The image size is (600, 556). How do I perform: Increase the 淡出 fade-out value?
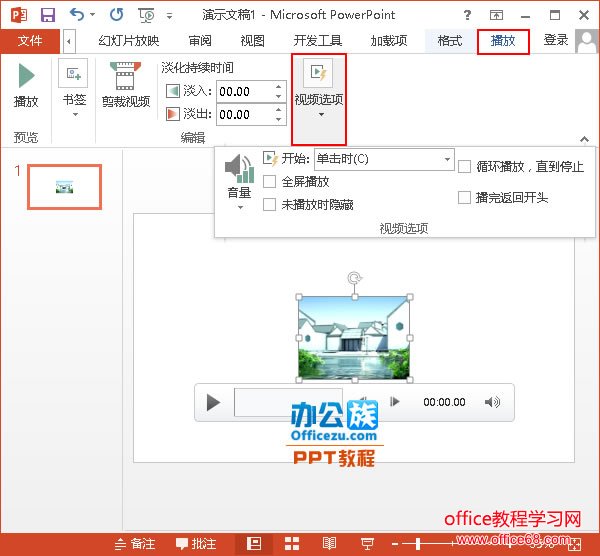(279, 110)
